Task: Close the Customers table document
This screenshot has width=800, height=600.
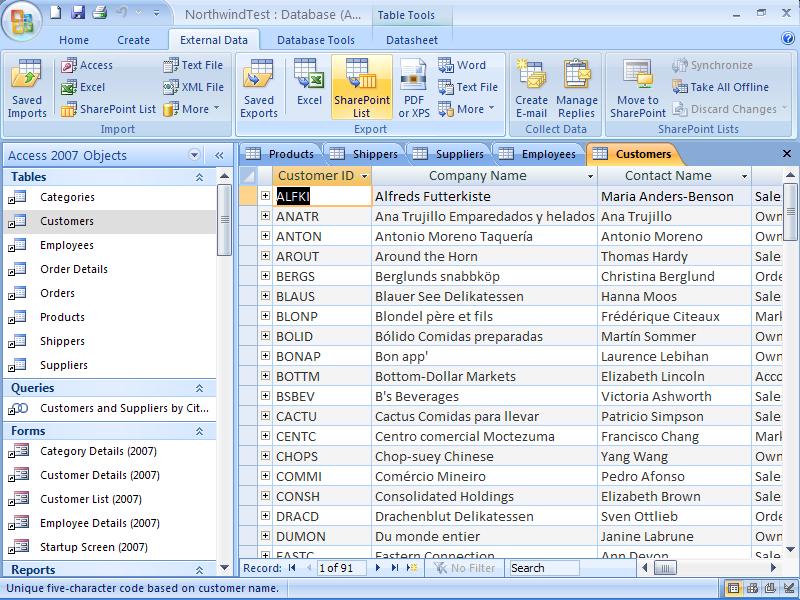Action: 787,154
